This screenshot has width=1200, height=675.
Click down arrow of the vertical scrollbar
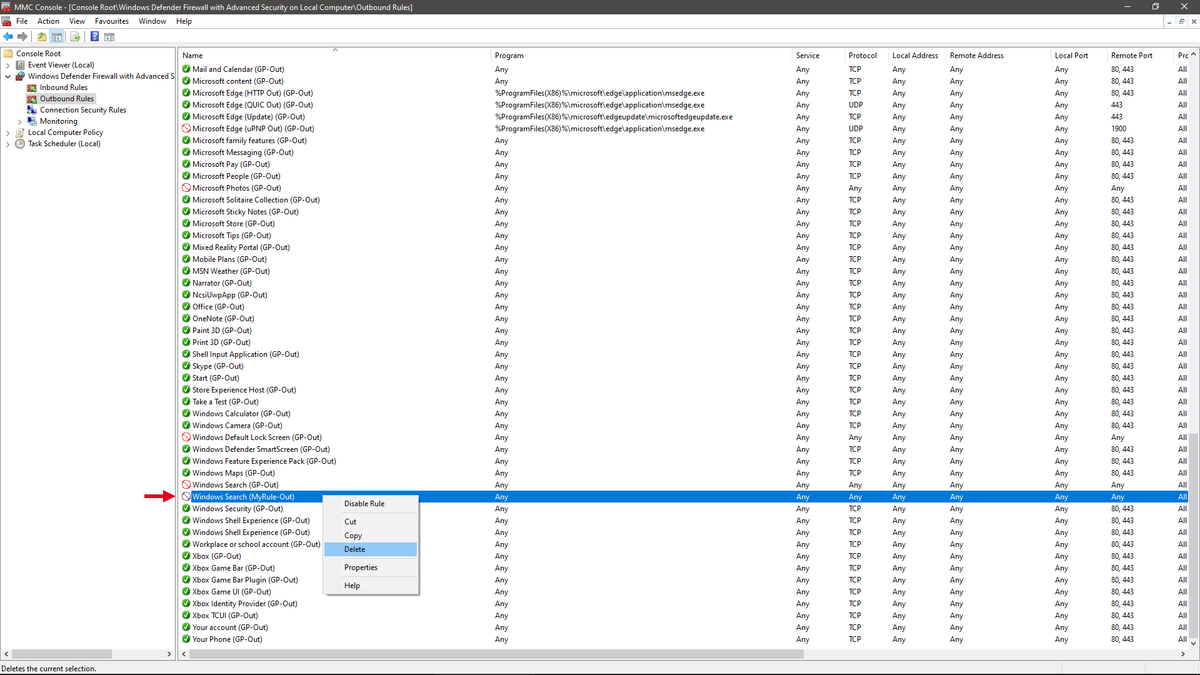click(1194, 643)
